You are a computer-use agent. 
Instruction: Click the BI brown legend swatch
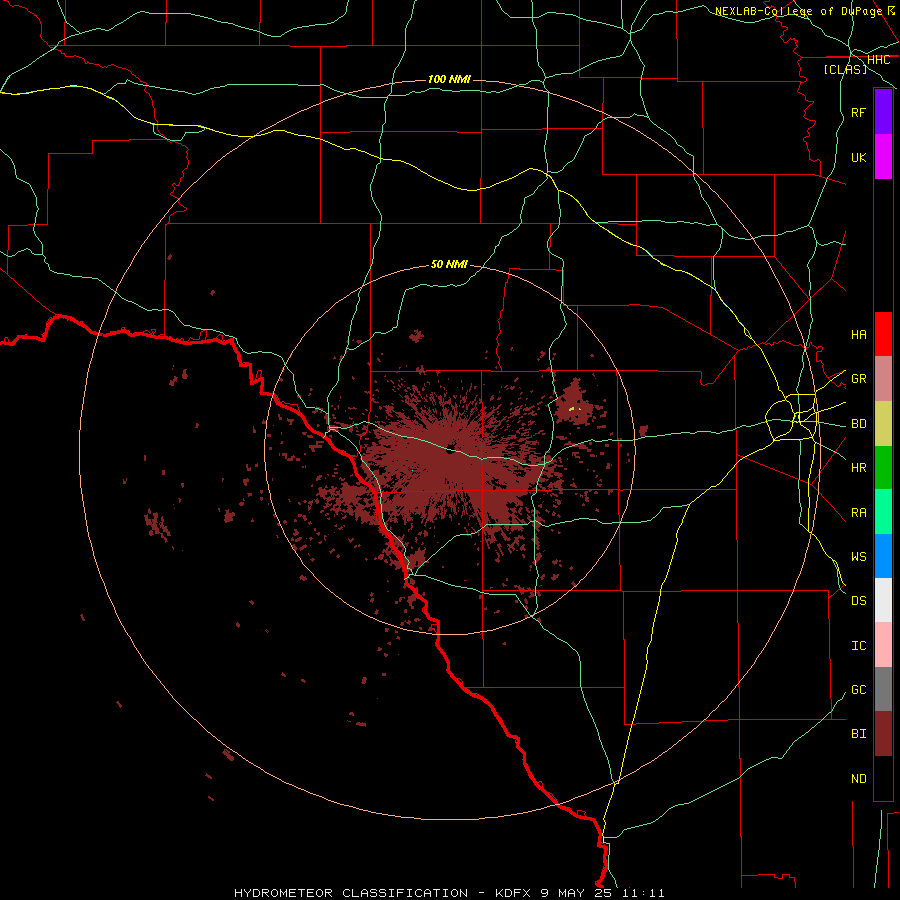click(883, 734)
